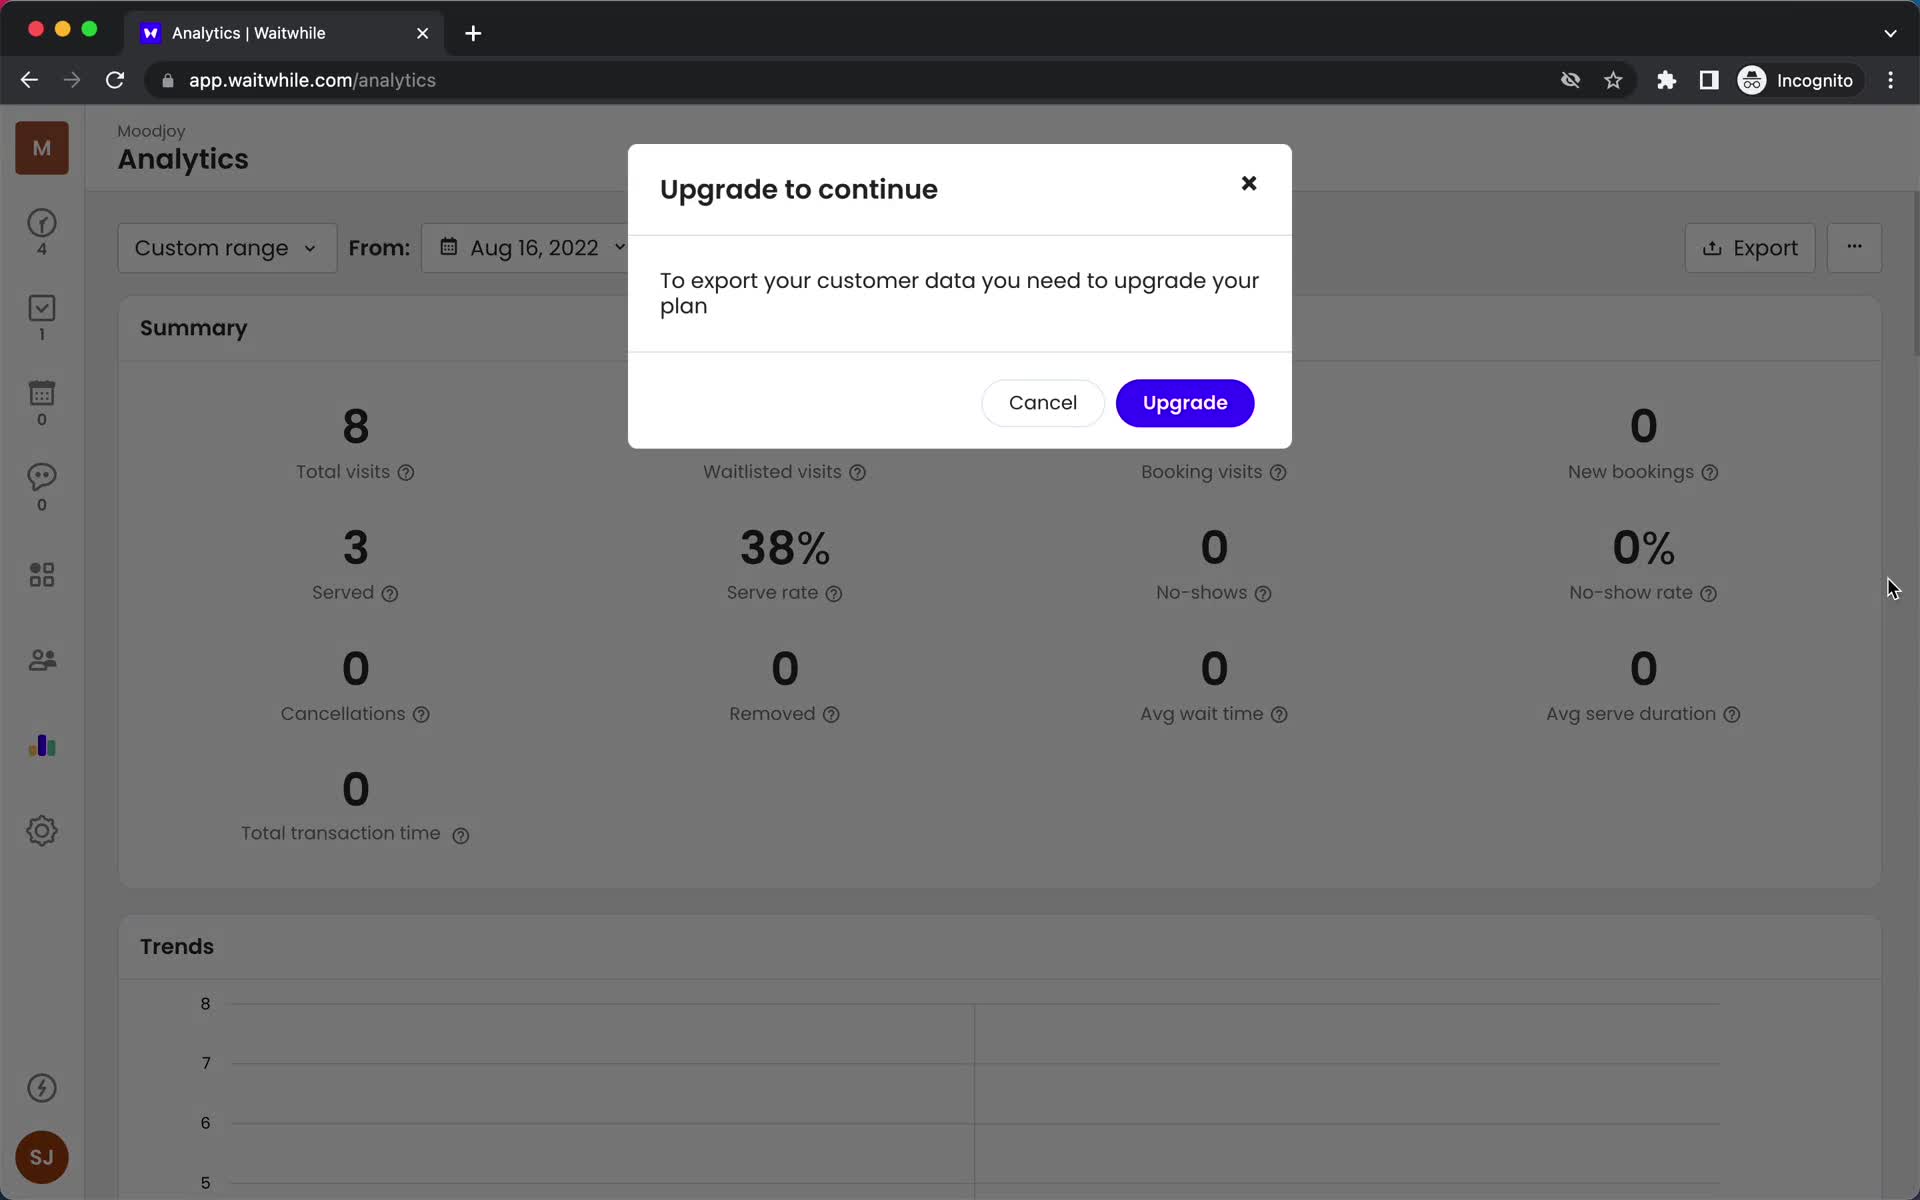Click the page scrollbar
The image size is (1920, 1200).
click(1915, 272)
